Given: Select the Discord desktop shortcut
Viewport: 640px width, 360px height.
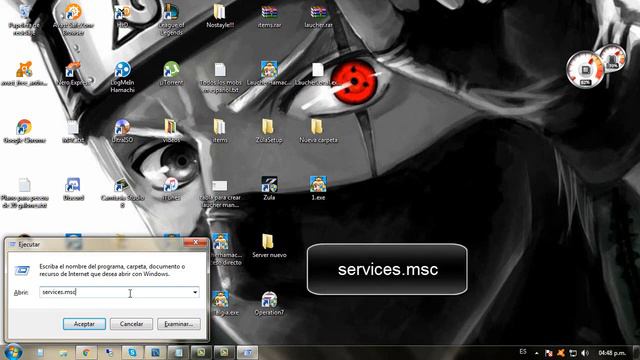Looking at the screenshot, I should (73, 189).
